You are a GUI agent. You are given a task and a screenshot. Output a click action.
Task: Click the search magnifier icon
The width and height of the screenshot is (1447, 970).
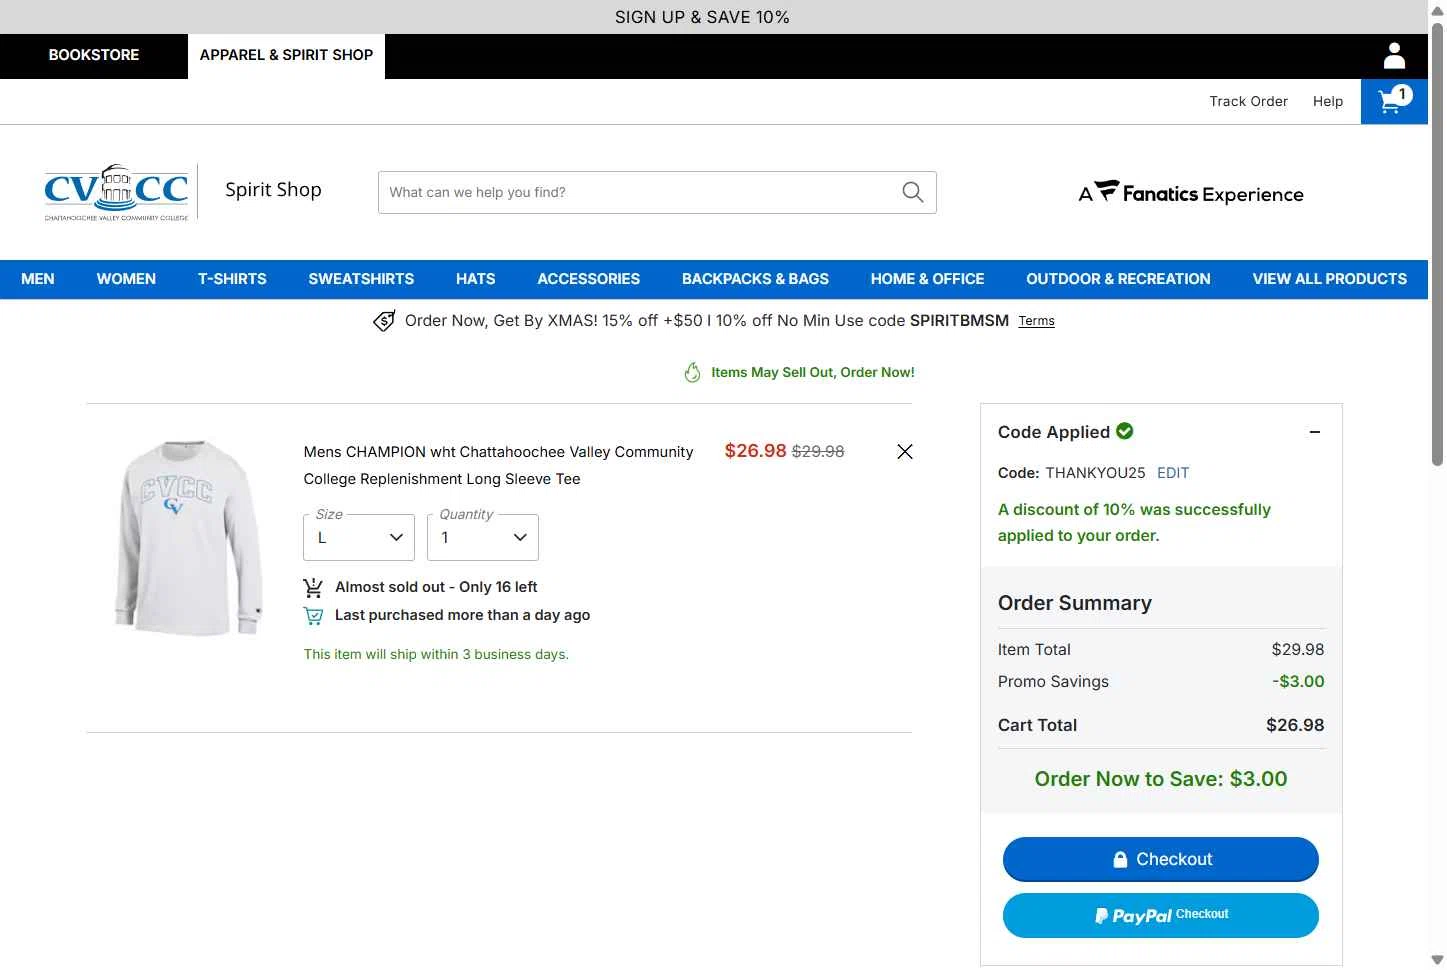click(912, 192)
